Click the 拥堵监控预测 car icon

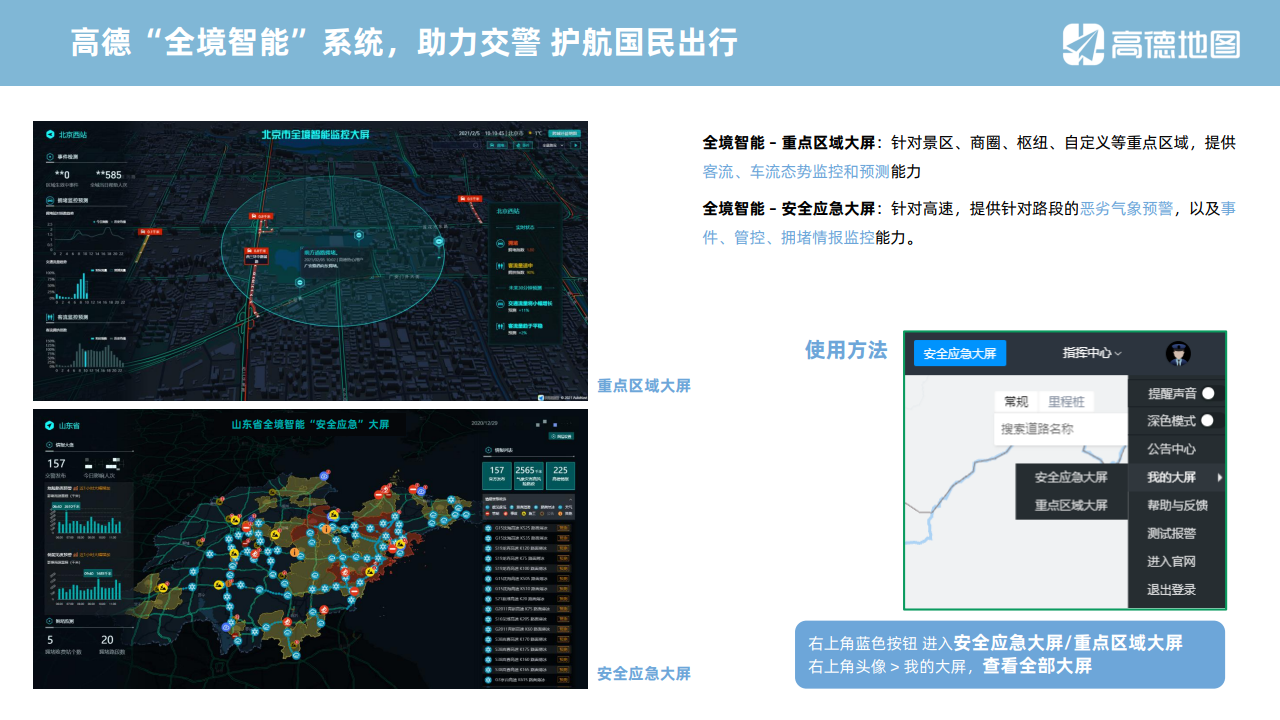point(50,200)
